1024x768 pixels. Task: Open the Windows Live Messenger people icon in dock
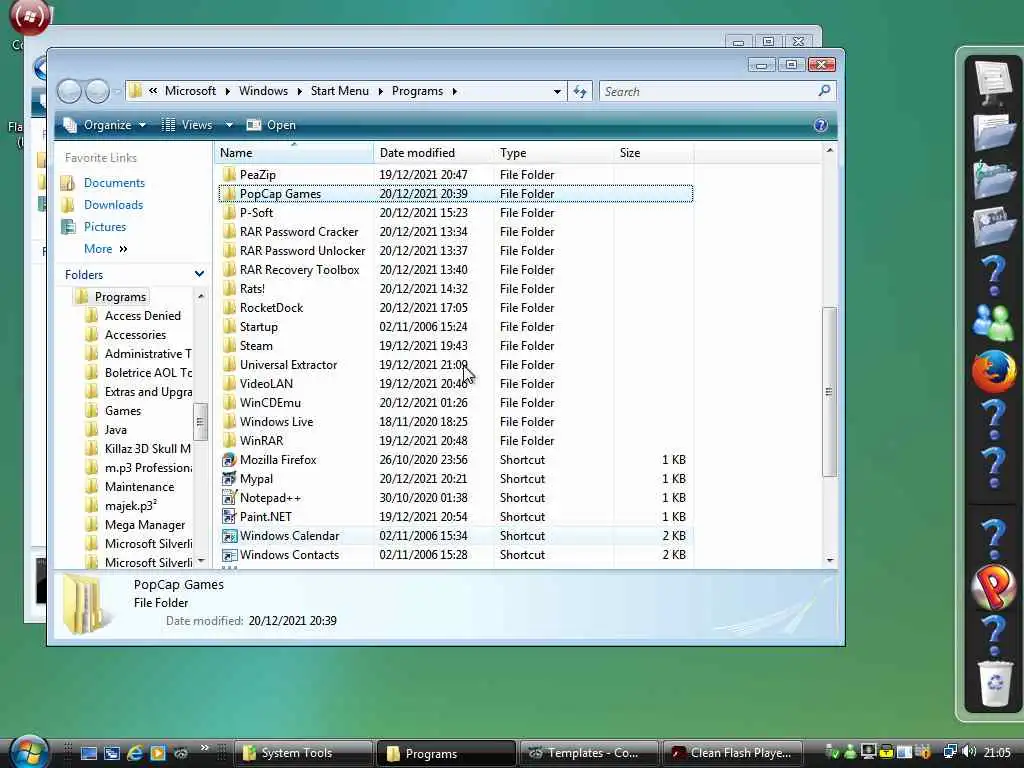(993, 323)
